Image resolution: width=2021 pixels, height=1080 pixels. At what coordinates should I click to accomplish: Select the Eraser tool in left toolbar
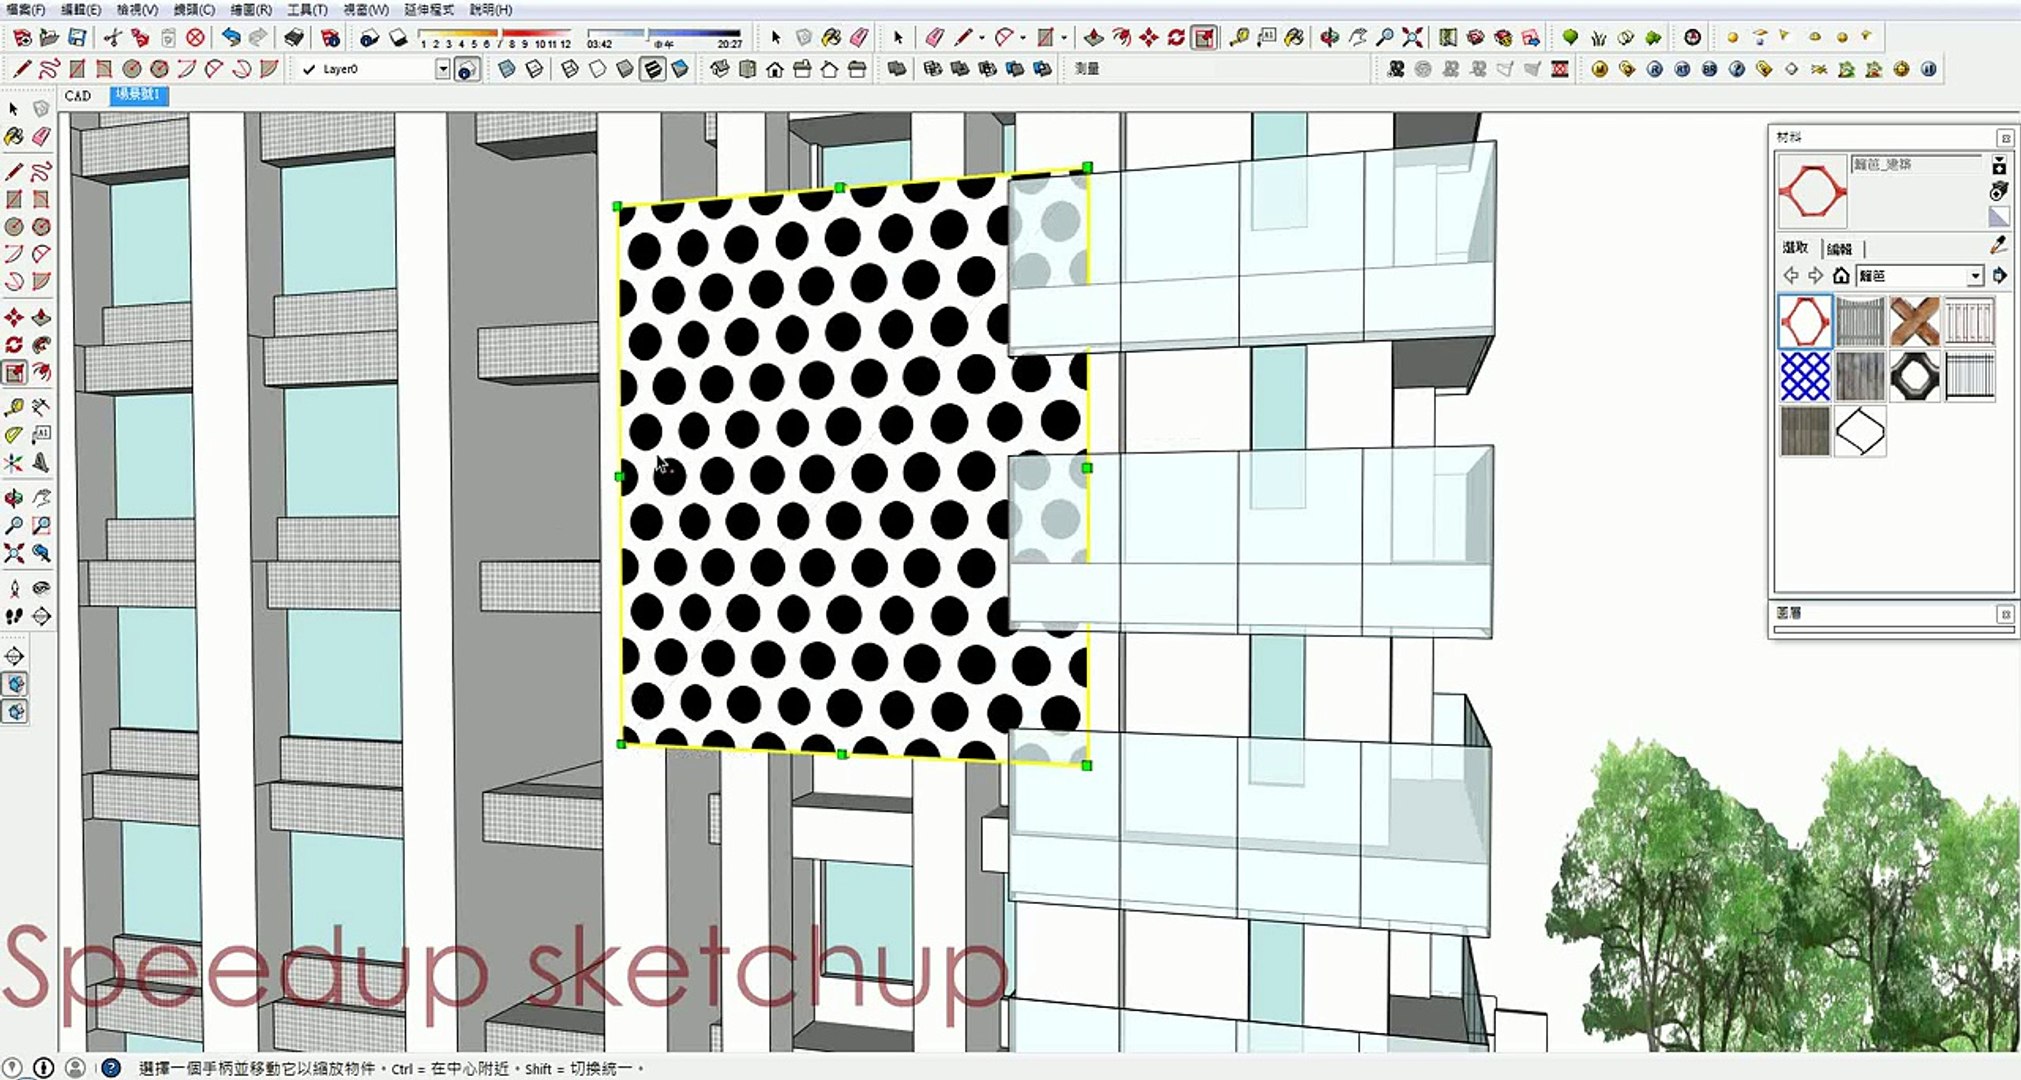[41, 136]
